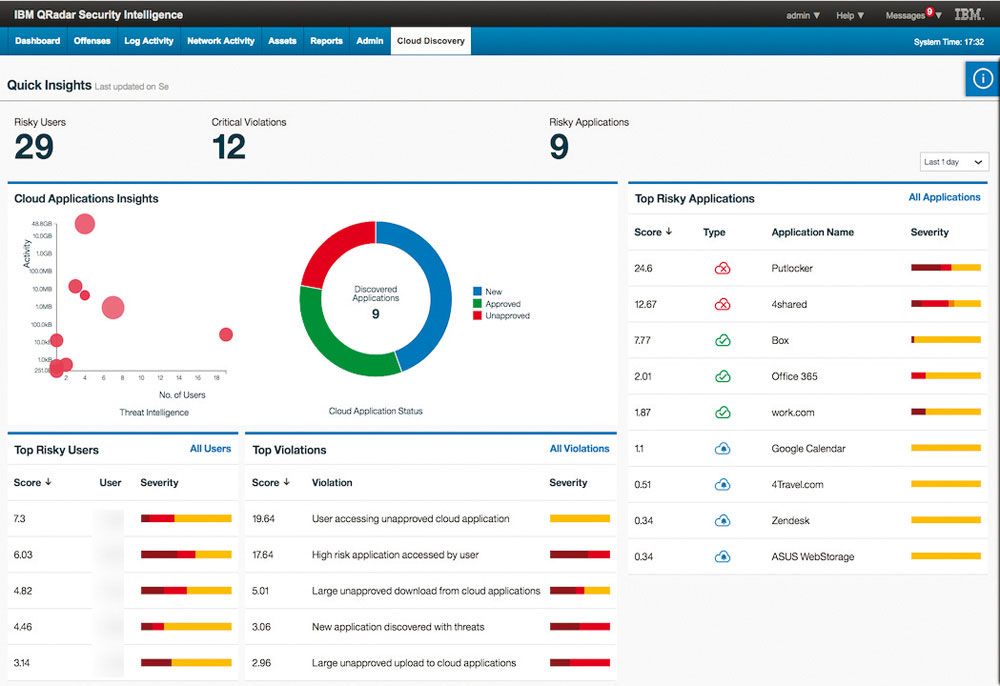Click the ASUS WebStorage new cloud icon

click(x=722, y=557)
